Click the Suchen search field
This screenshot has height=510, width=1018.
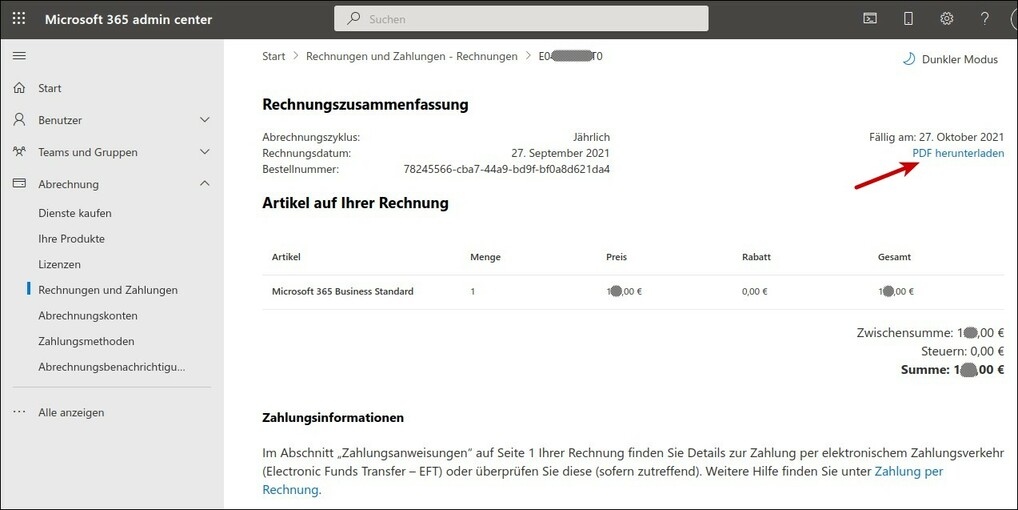[x=521, y=19]
